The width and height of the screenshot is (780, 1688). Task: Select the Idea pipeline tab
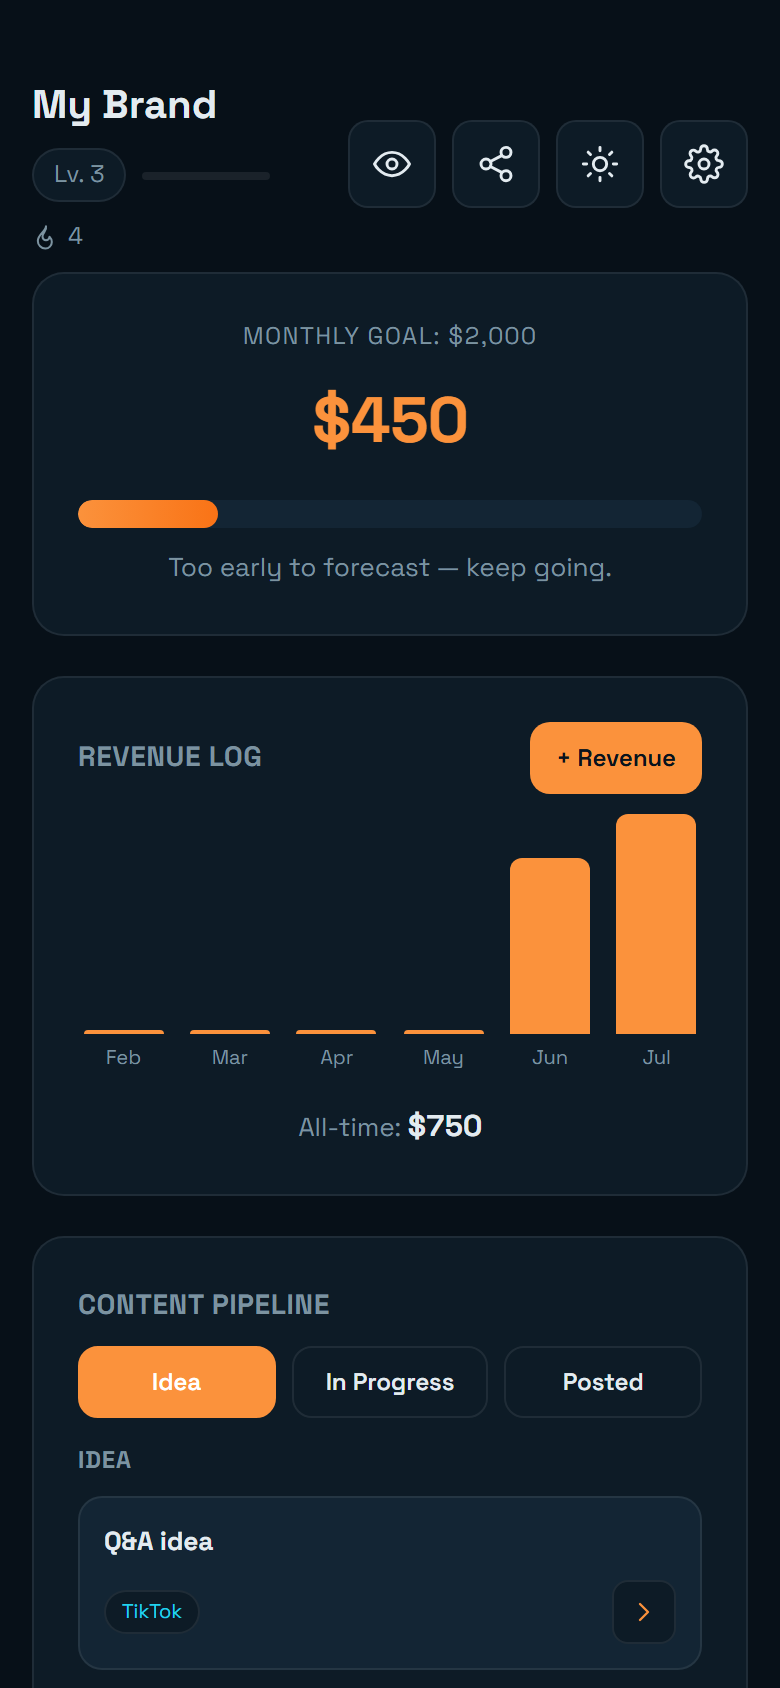[177, 1382]
